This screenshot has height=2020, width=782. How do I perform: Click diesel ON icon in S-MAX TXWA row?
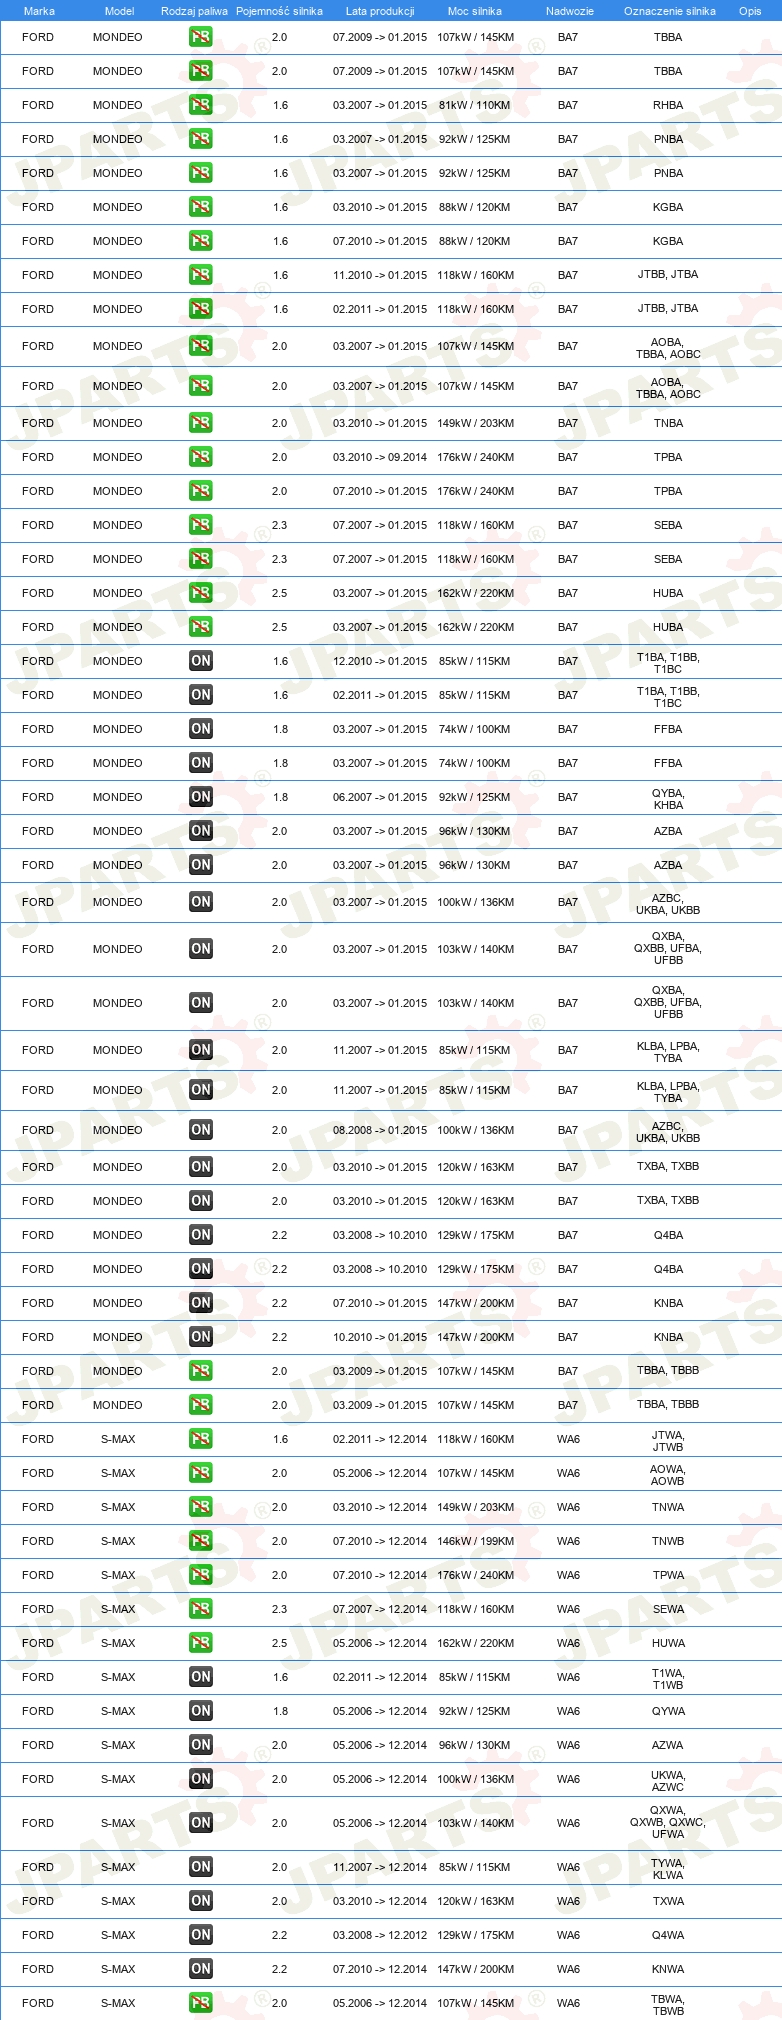click(201, 1901)
